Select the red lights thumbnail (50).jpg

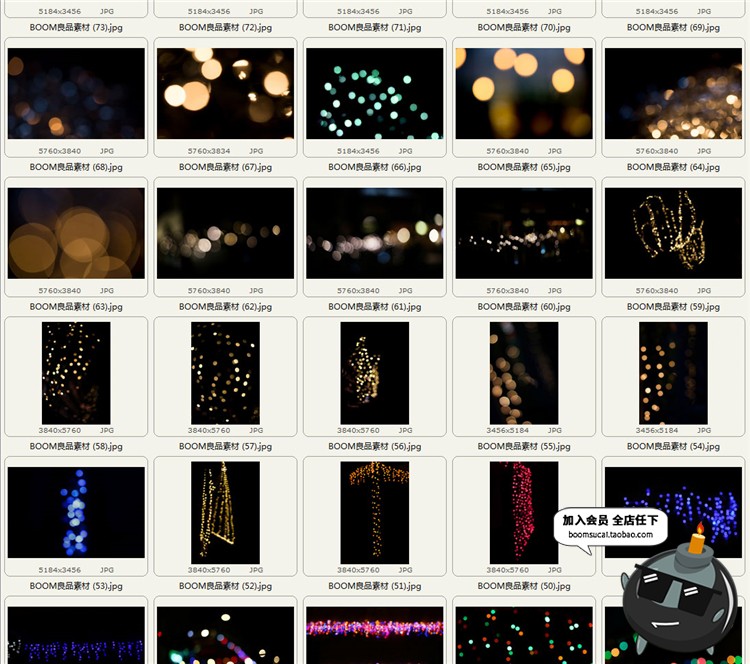pyautogui.click(x=523, y=510)
